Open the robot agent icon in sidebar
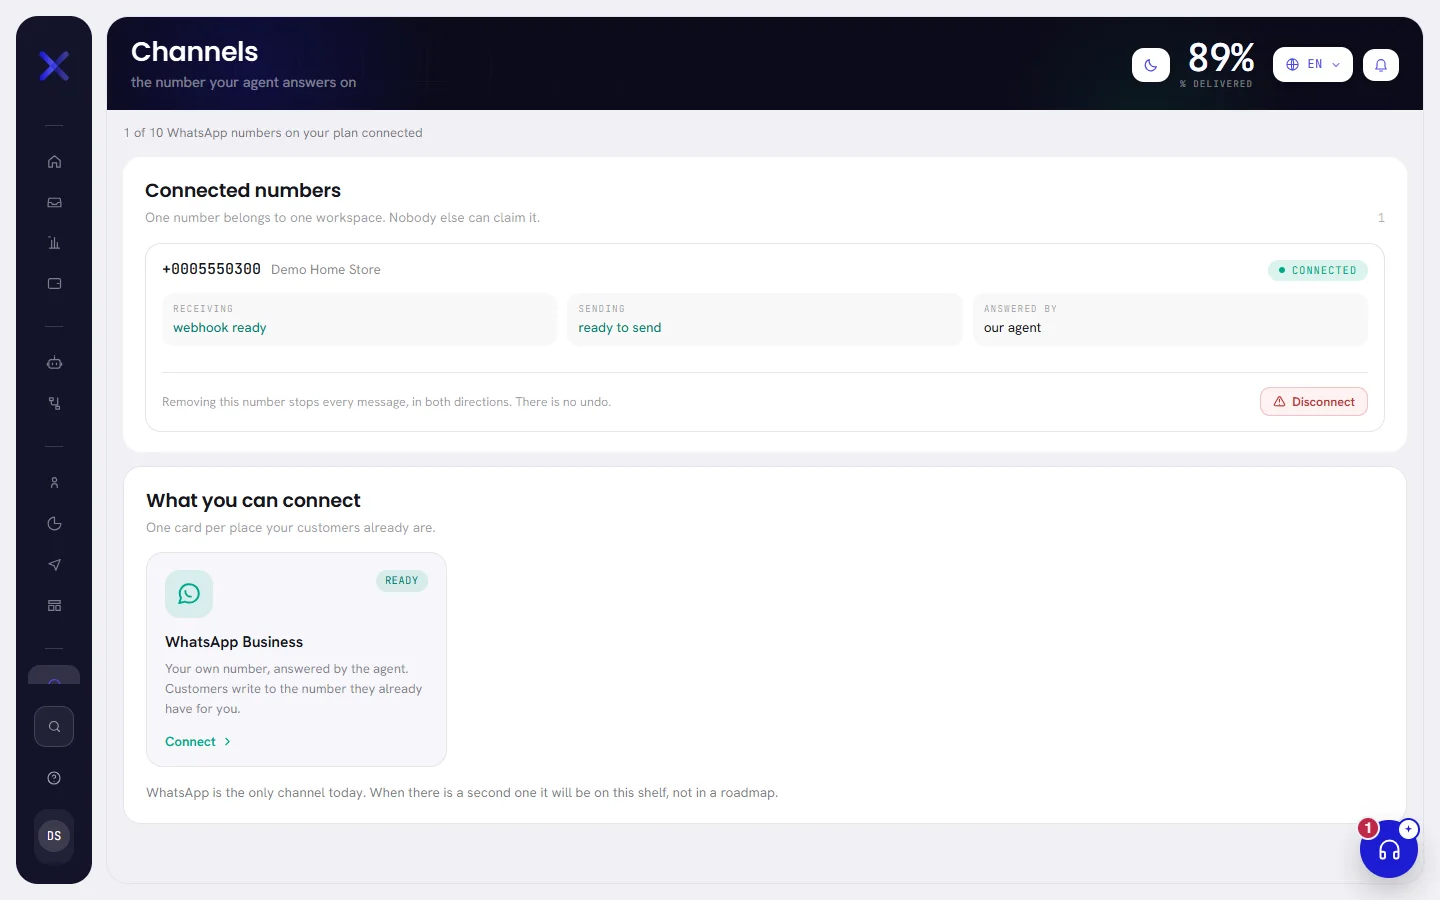 point(54,363)
